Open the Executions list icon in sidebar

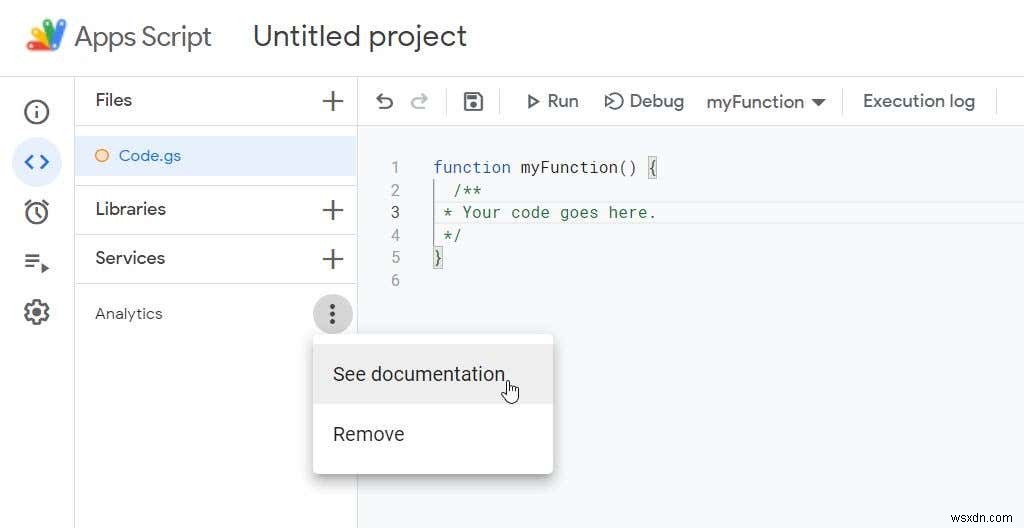coord(37,262)
